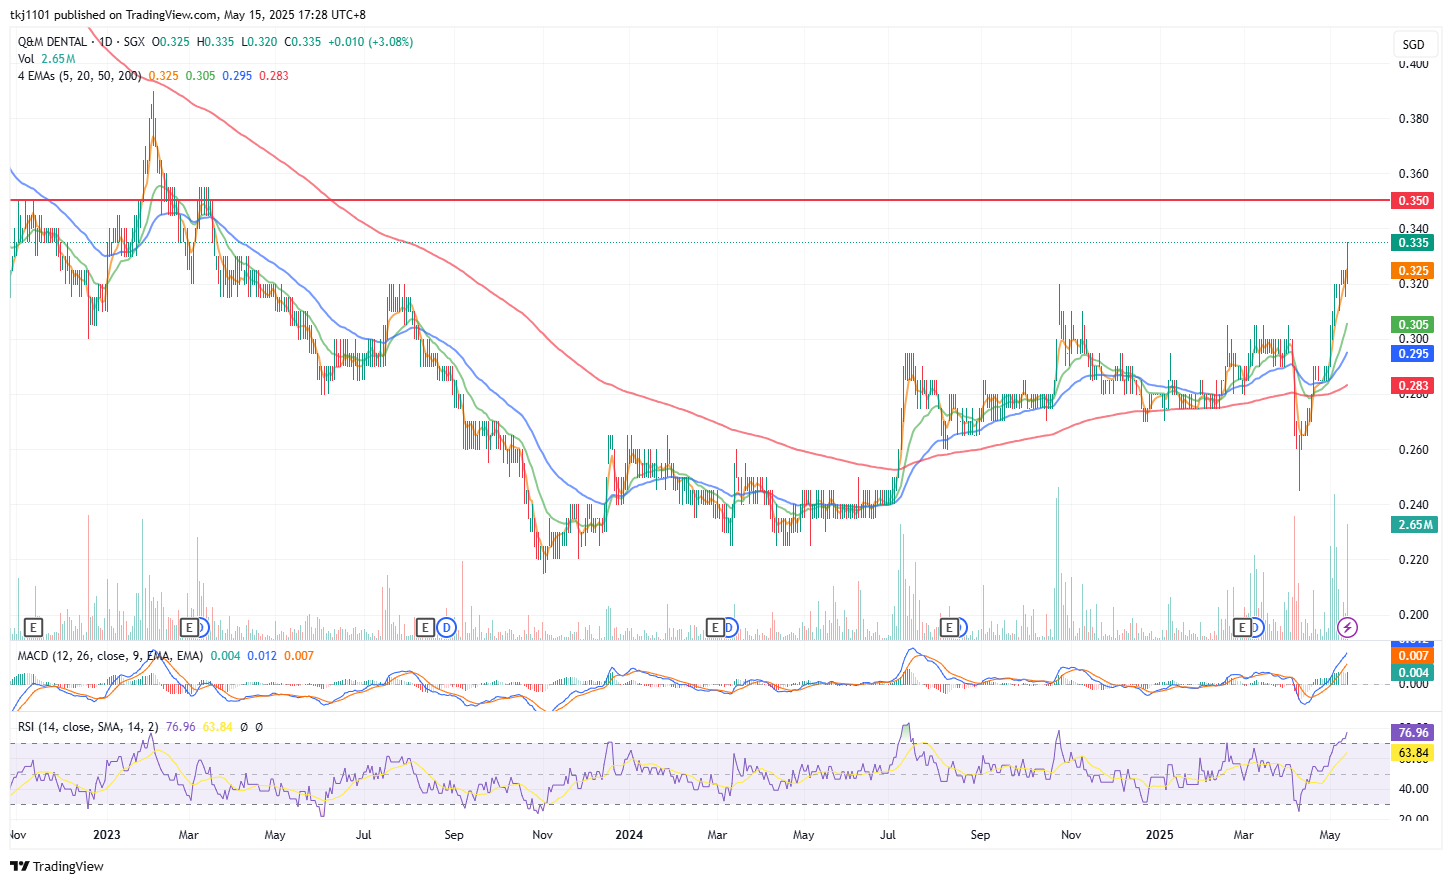The width and height of the screenshot is (1452, 884).
Task: Click the red 0.350 price-axis label
Action: tap(1412, 200)
